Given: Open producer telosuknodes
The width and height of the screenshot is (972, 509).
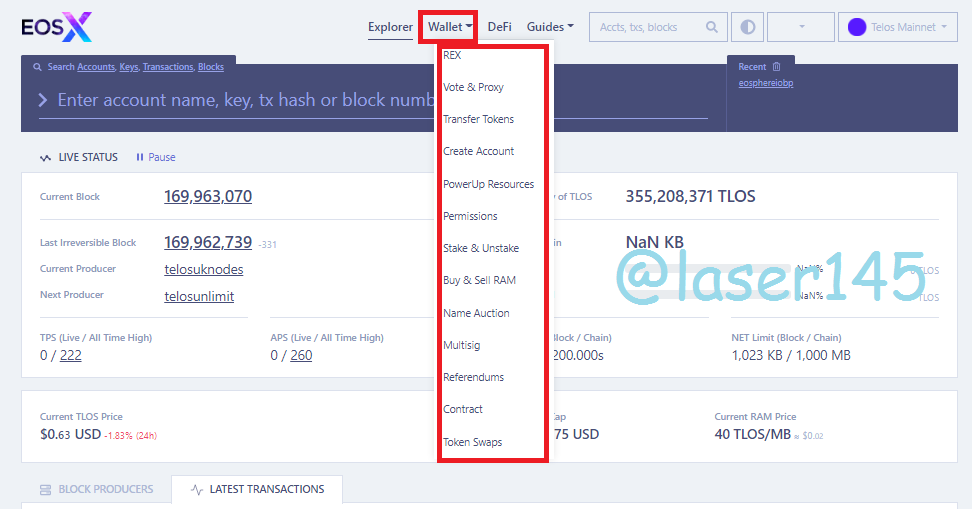Looking at the screenshot, I should [203, 270].
